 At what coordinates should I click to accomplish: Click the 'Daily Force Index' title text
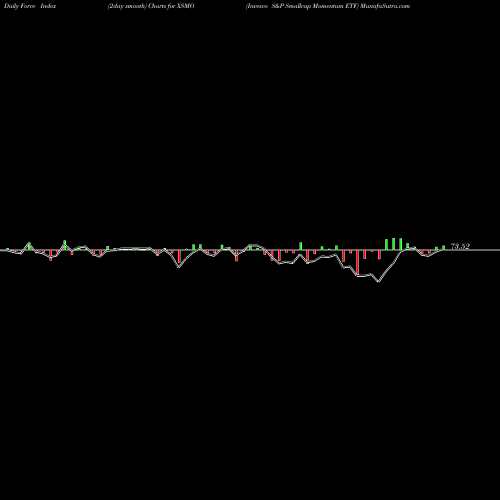point(30,6)
